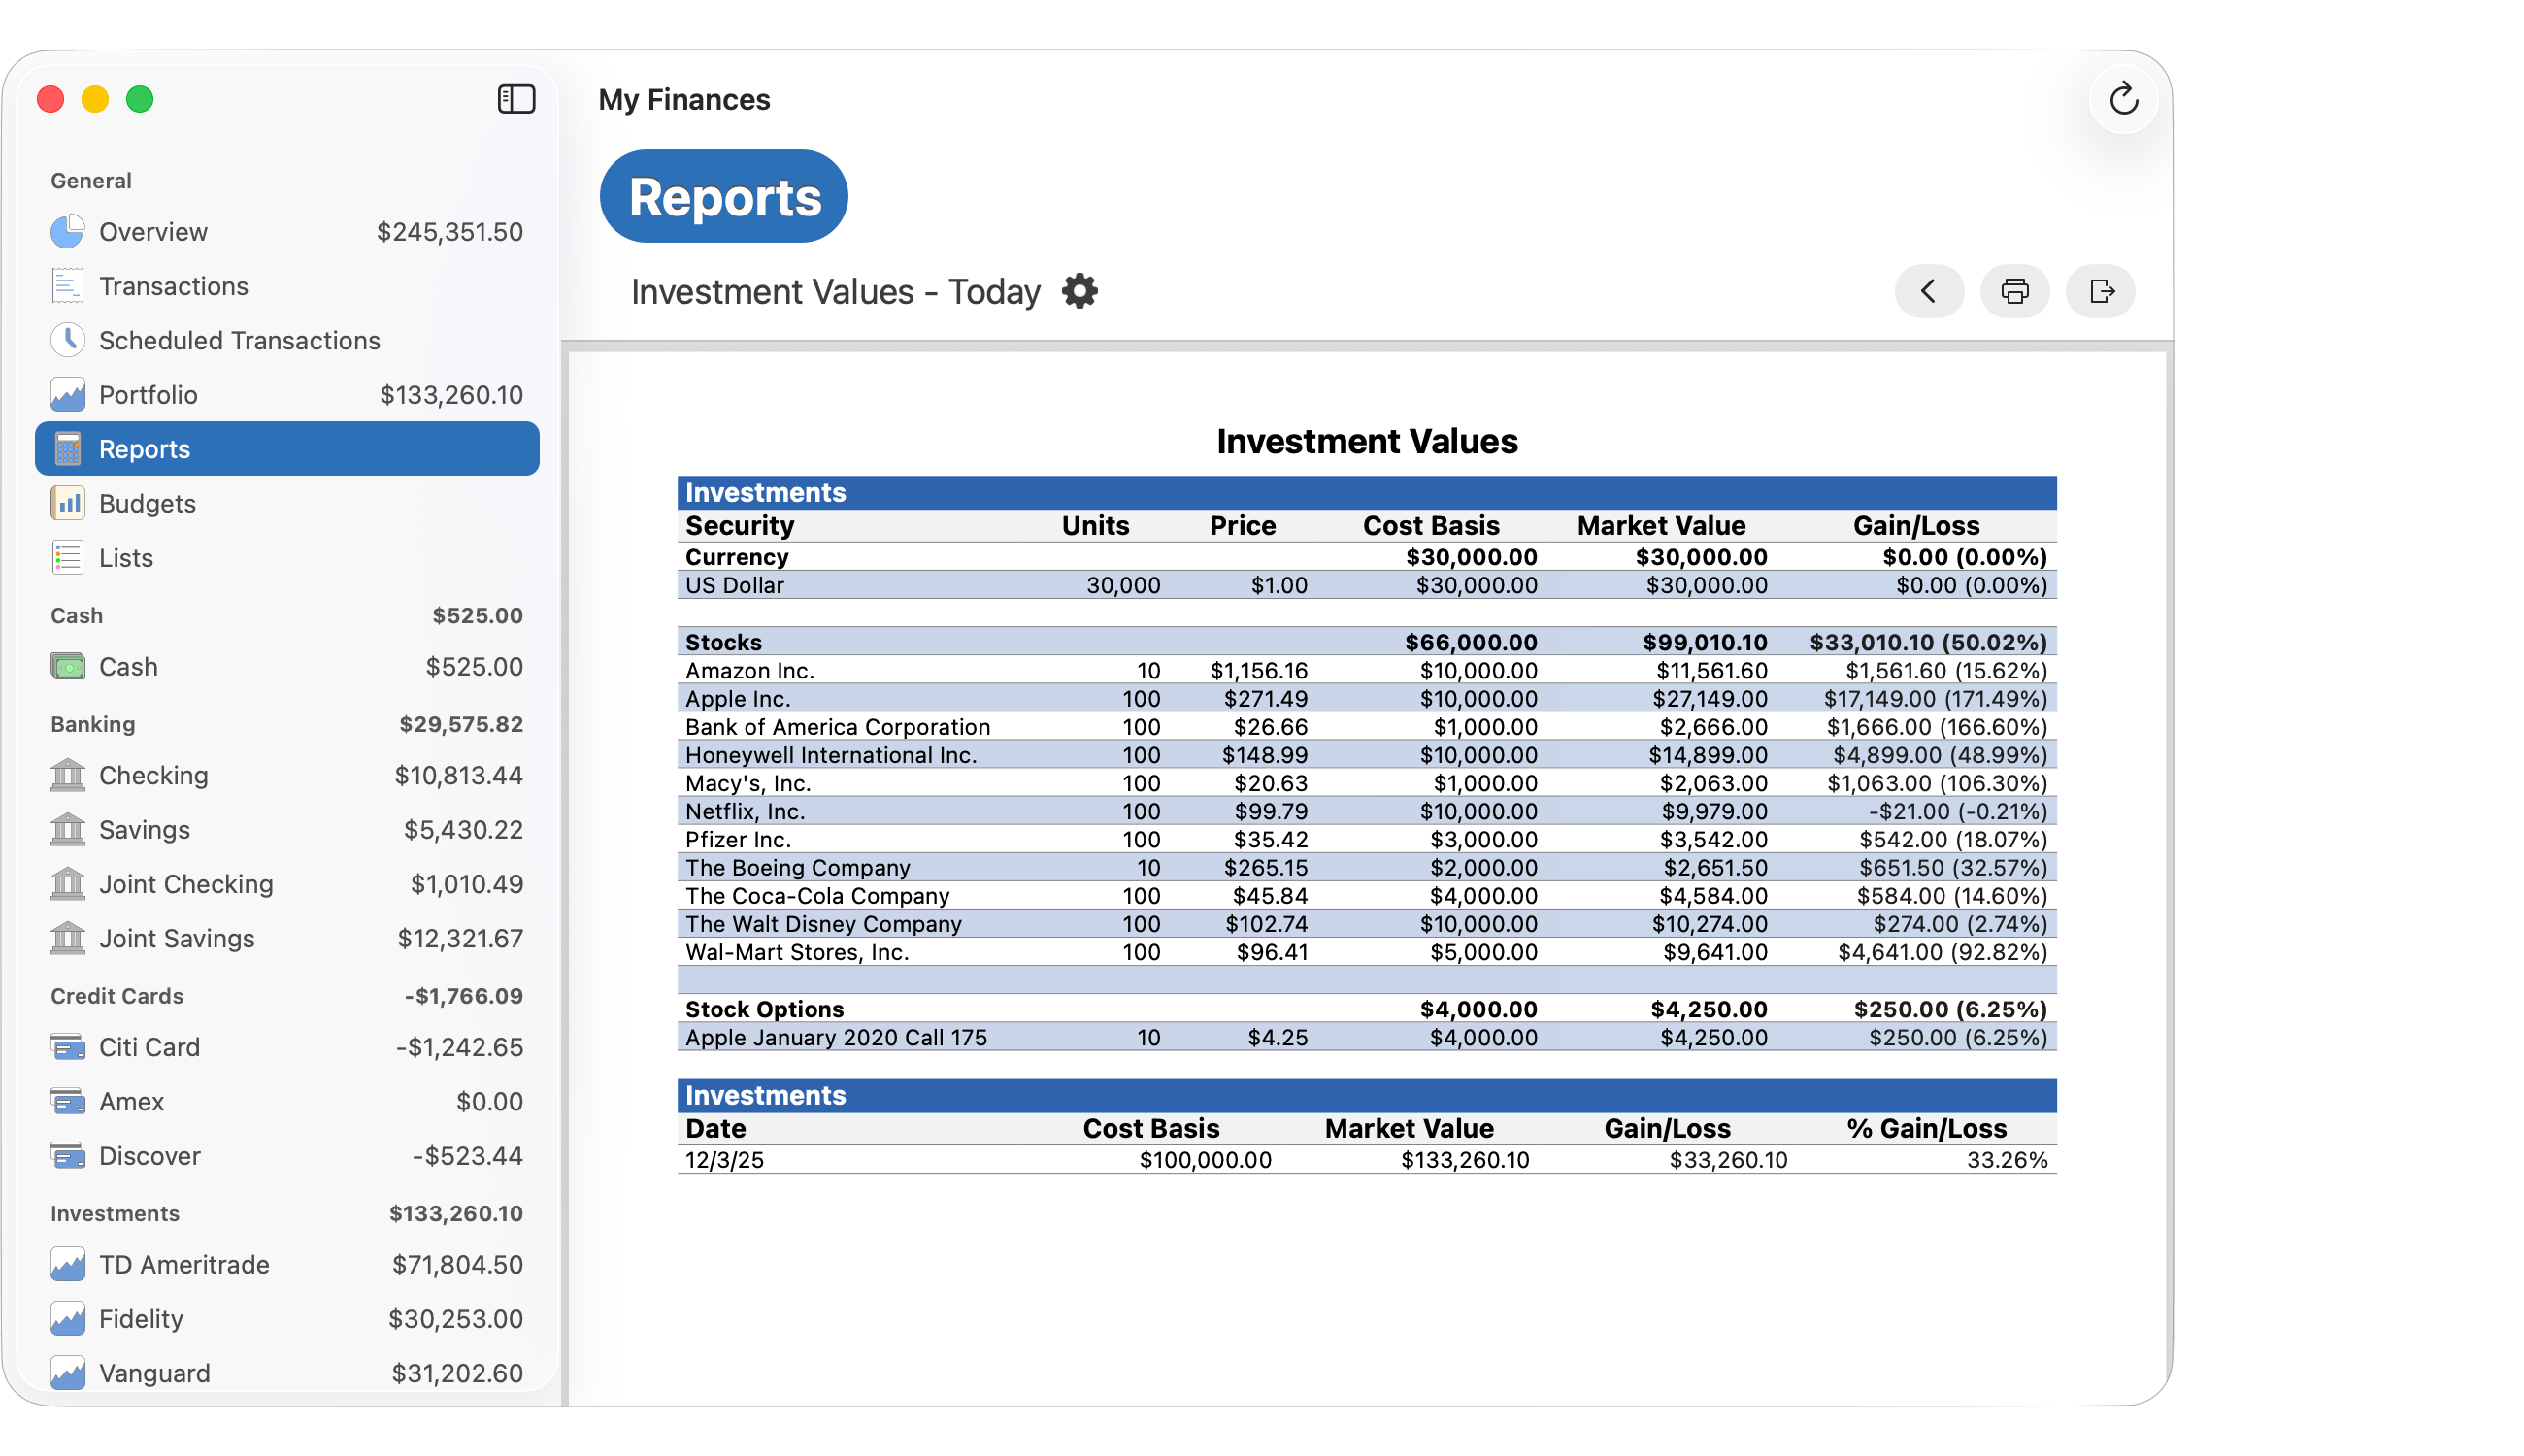2524x1456 pixels.
Task: Open the Transactions list icon
Action: 66,285
